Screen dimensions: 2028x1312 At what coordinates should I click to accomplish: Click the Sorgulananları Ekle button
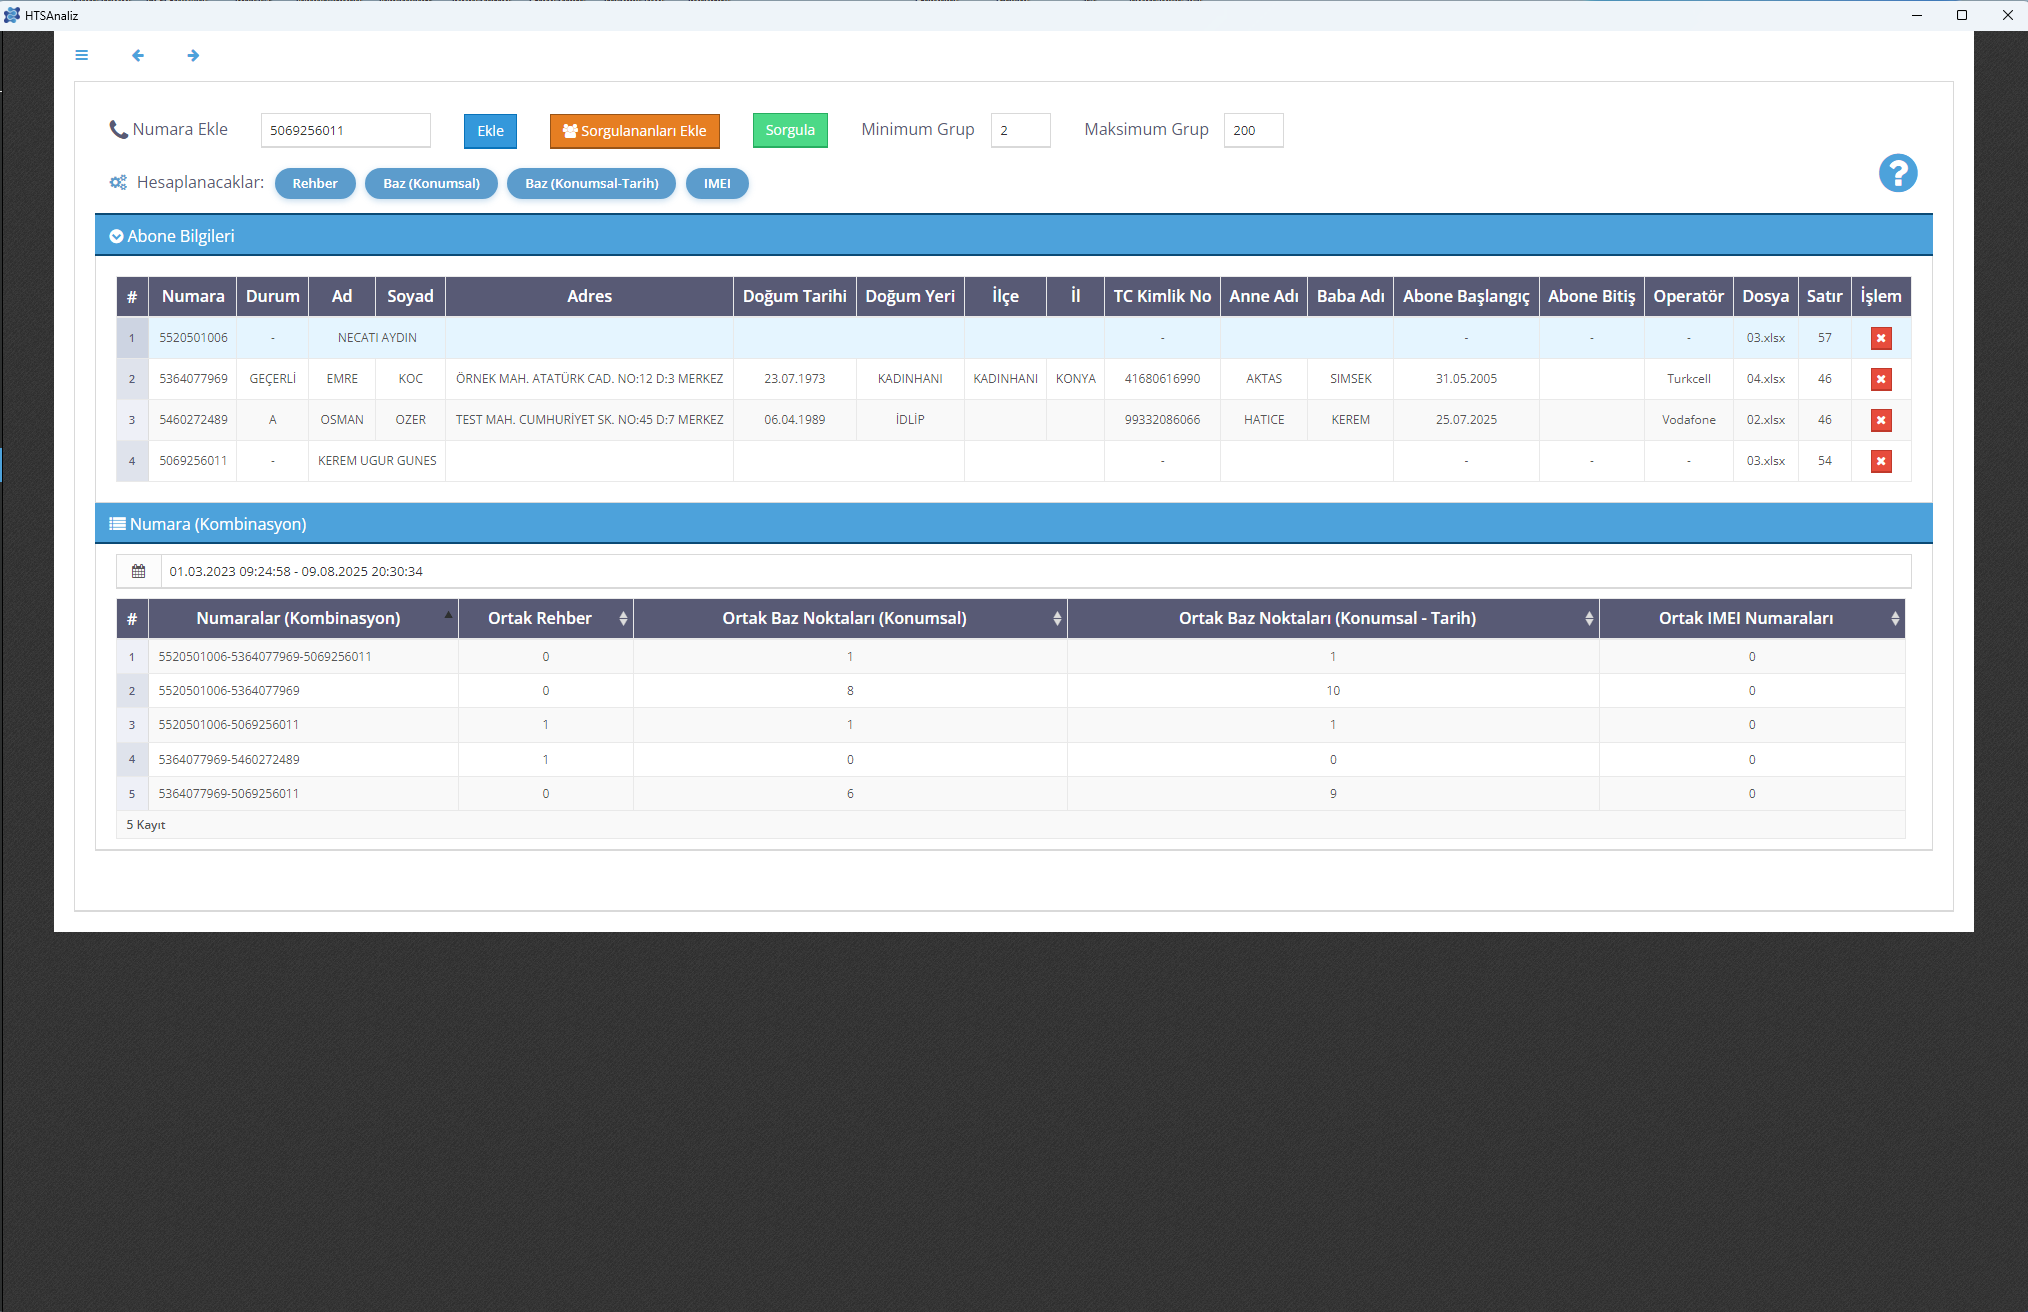tap(635, 130)
